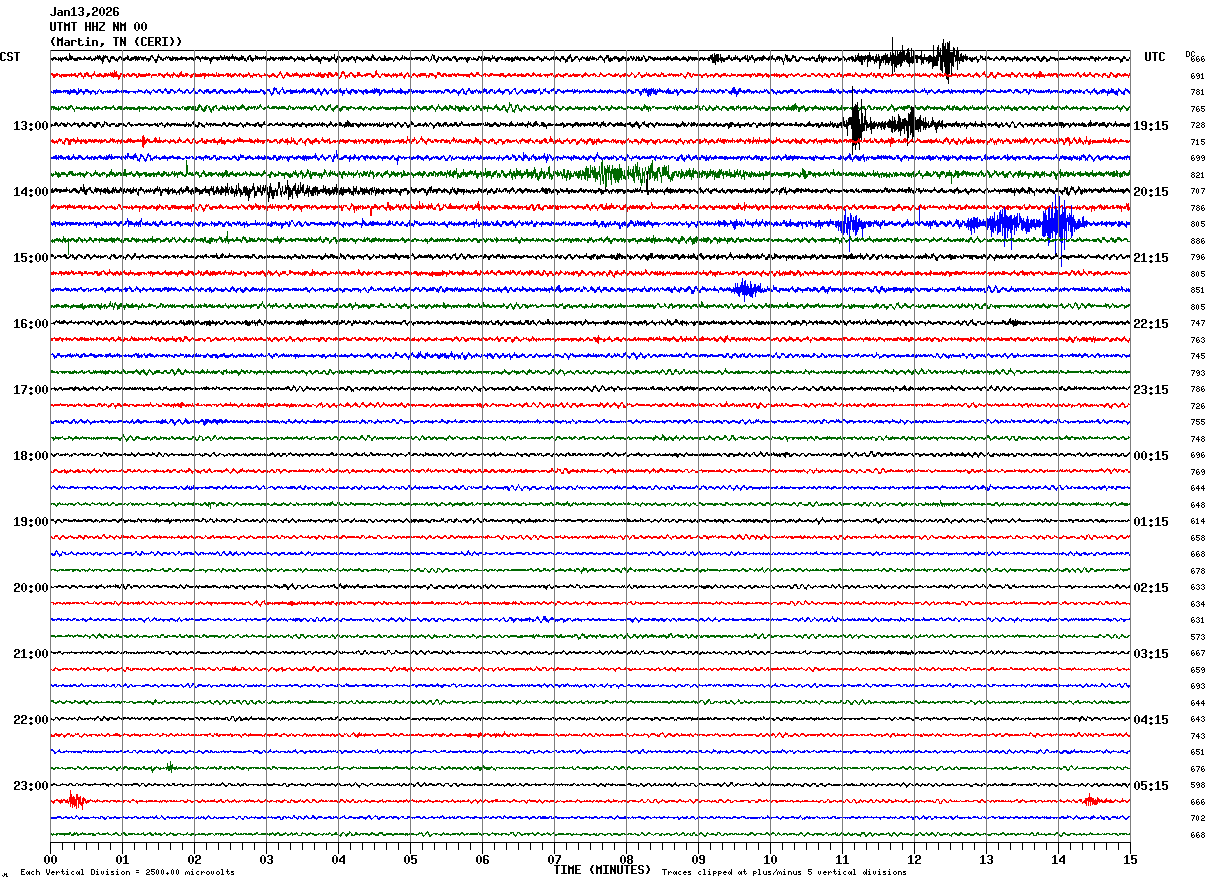
Task: Click the UTC timezone label
Action: (1155, 57)
